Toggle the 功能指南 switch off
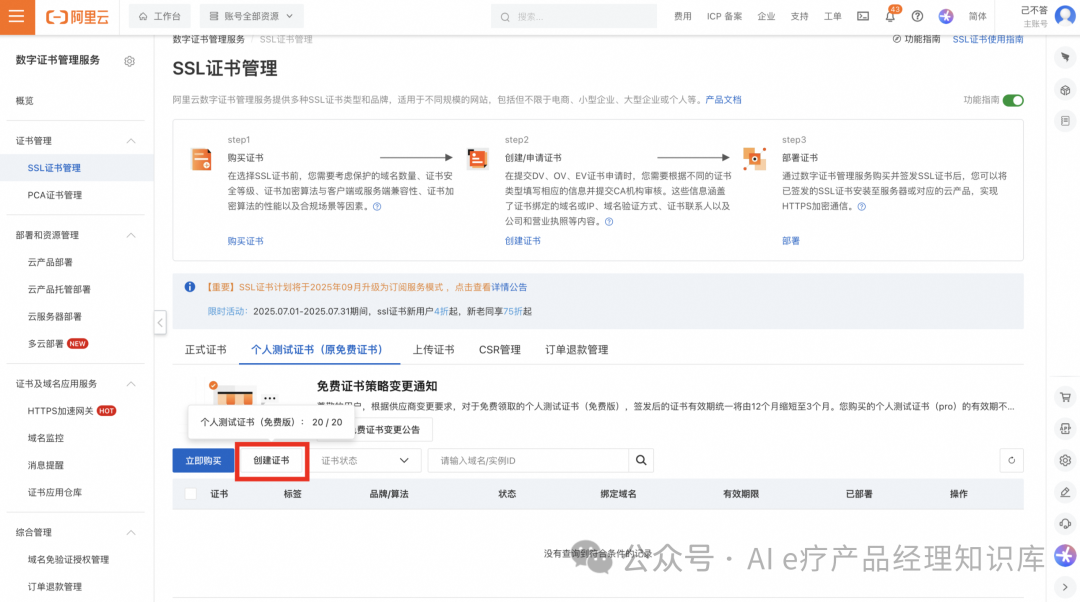Image resolution: width=1080 pixels, height=602 pixels. tap(1012, 101)
